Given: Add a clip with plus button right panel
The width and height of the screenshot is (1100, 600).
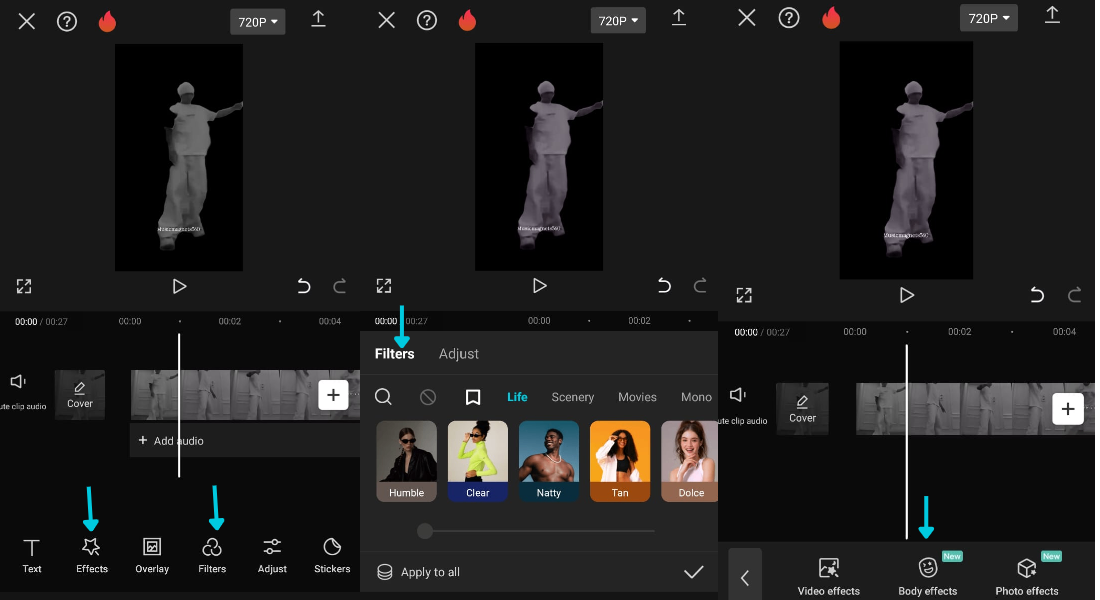Looking at the screenshot, I should point(1068,408).
